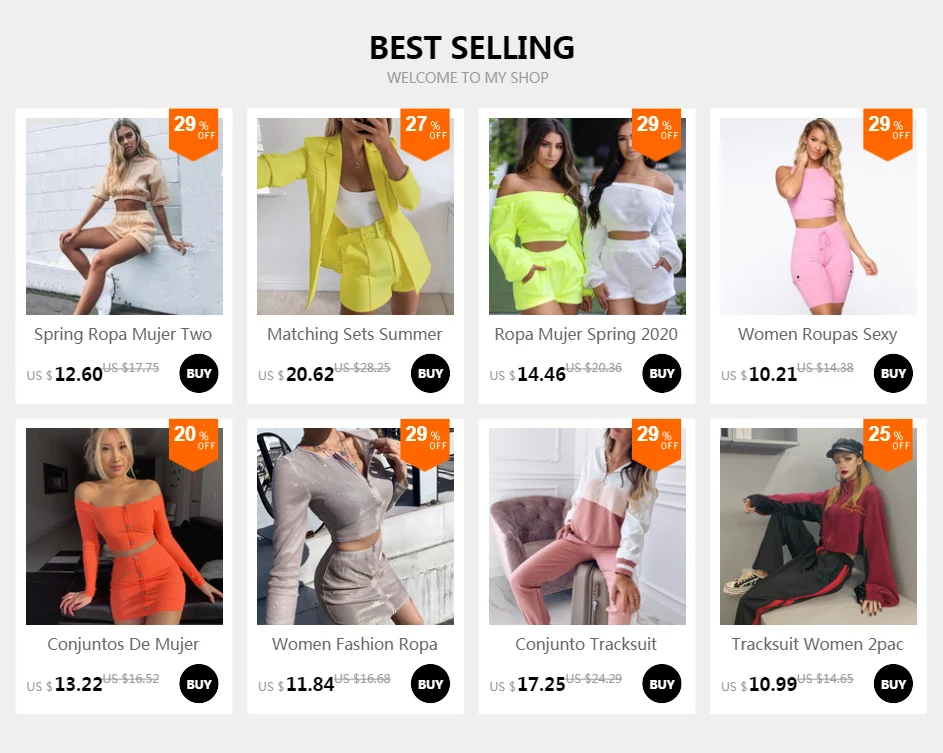This screenshot has width=943, height=753.
Task: Open the yellow blazer set photo
Action: click(x=355, y=216)
